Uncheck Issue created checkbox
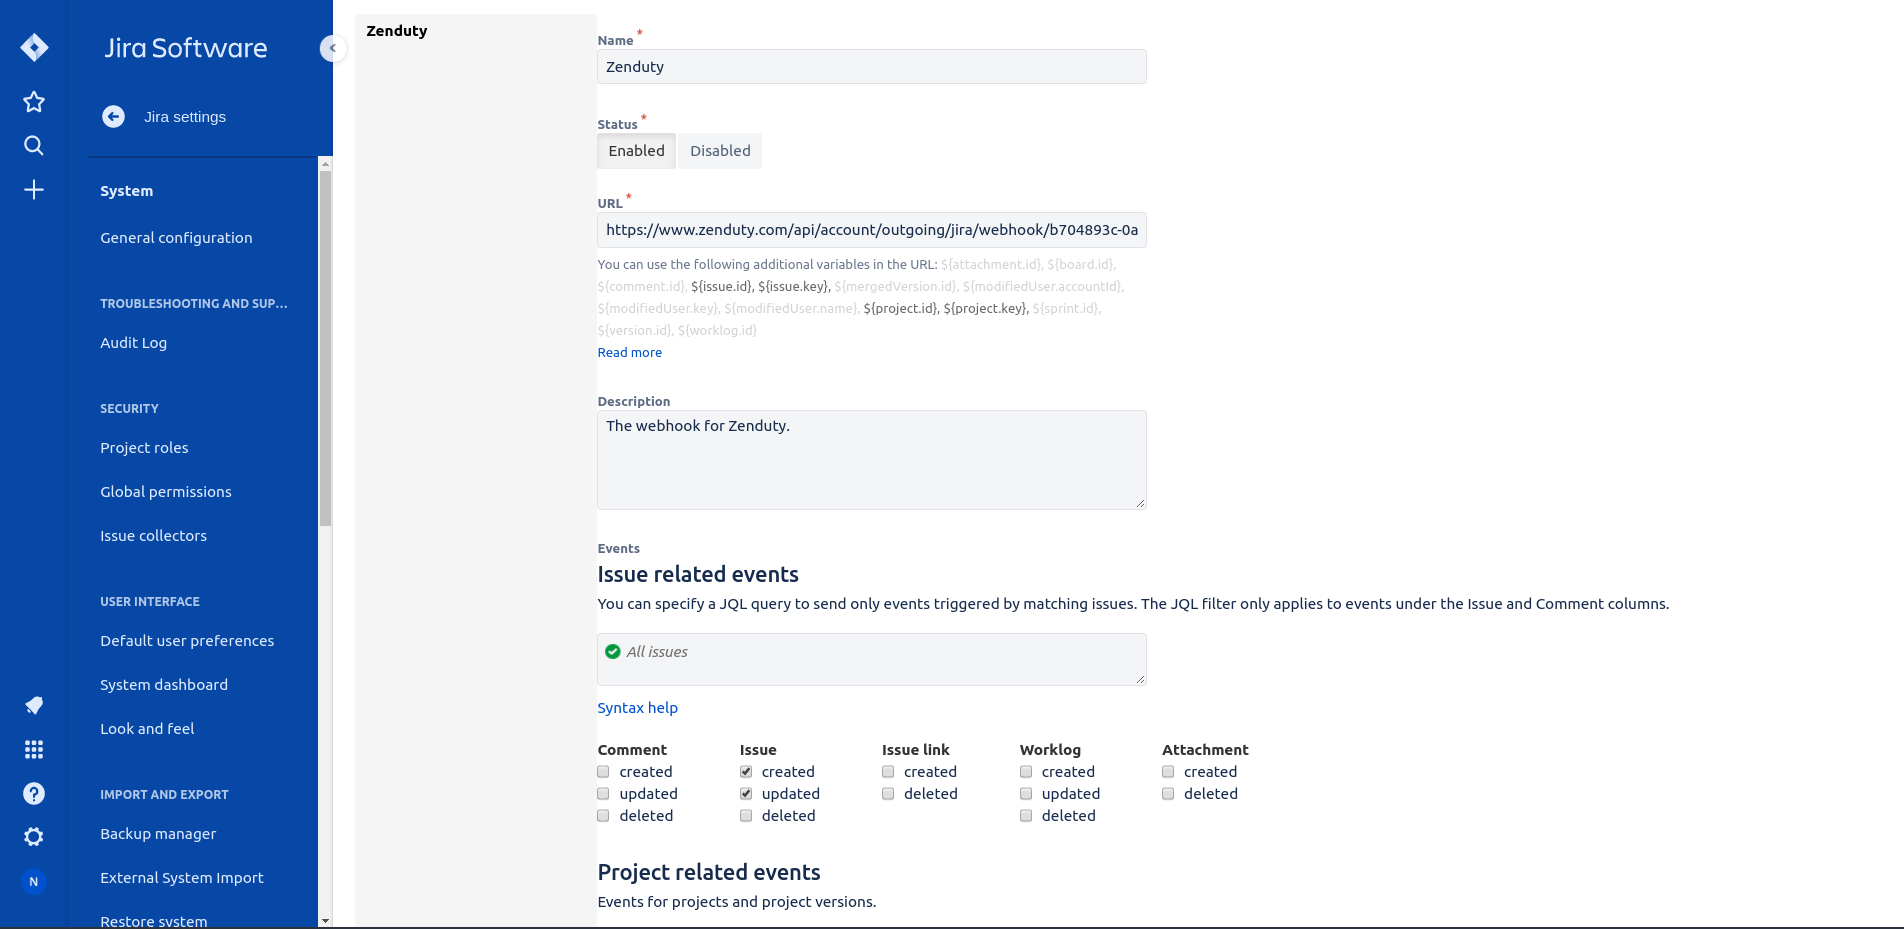The image size is (1904, 929). (746, 772)
